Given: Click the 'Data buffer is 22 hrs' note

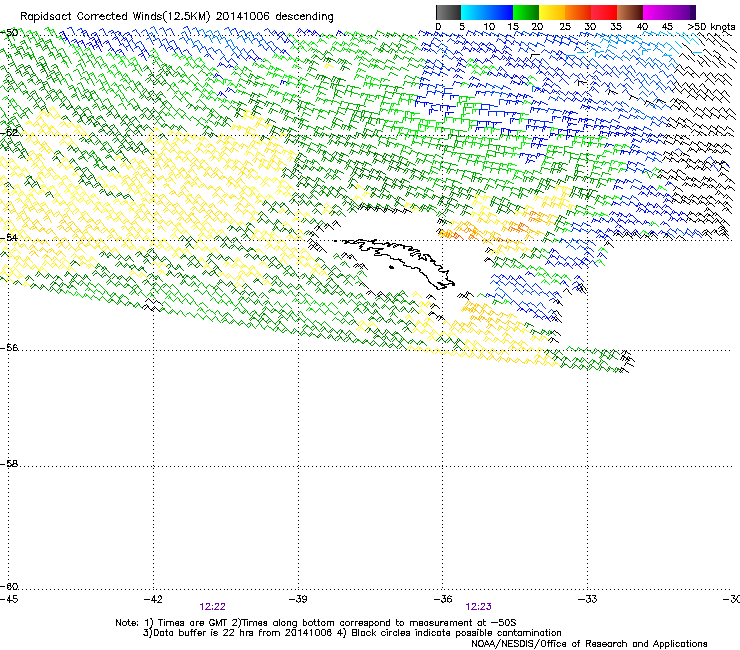Looking at the screenshot, I should [x=352, y=633].
